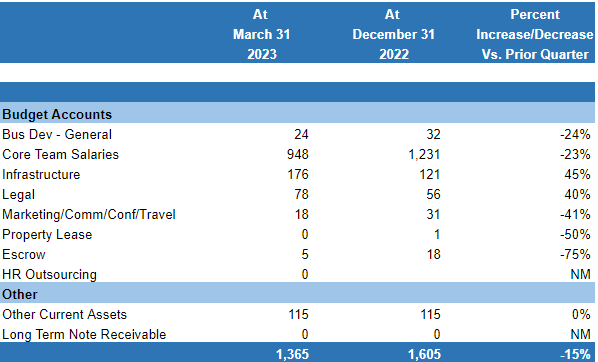Select the HR Outsourcing label
The image size is (598, 362).
[x=49, y=274]
